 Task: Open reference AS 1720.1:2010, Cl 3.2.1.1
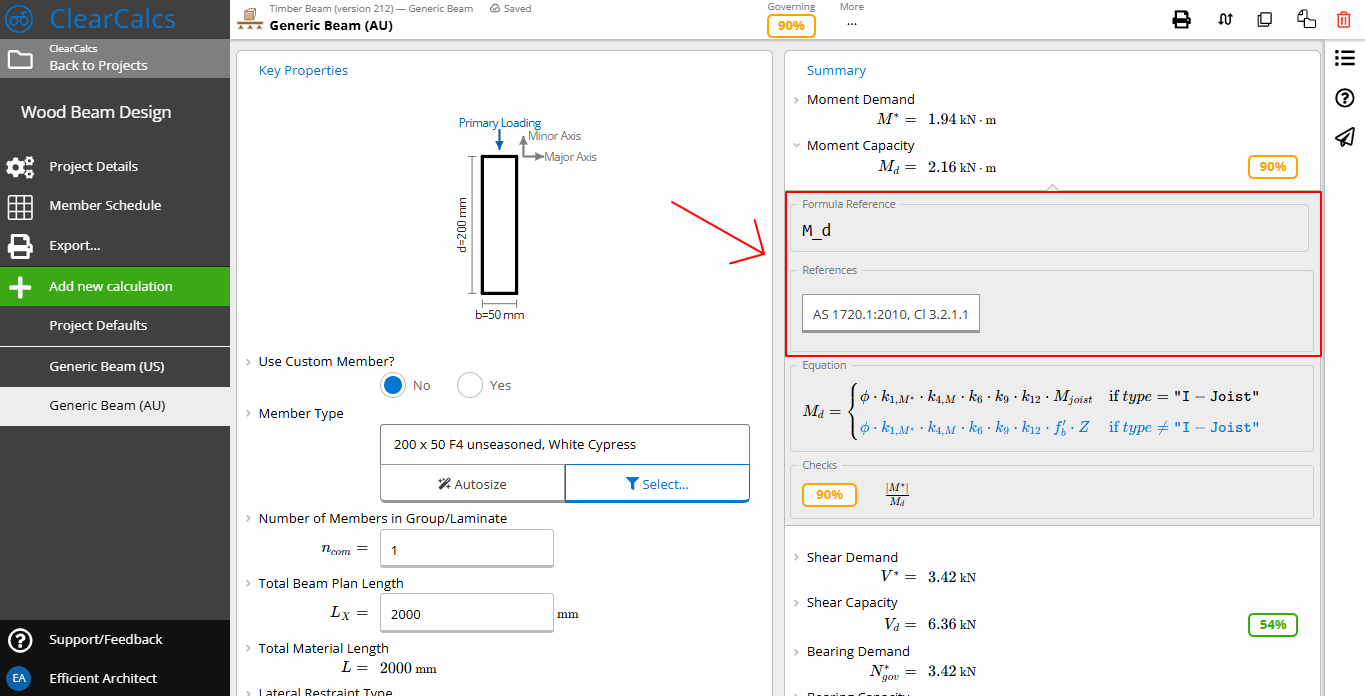tap(891, 314)
